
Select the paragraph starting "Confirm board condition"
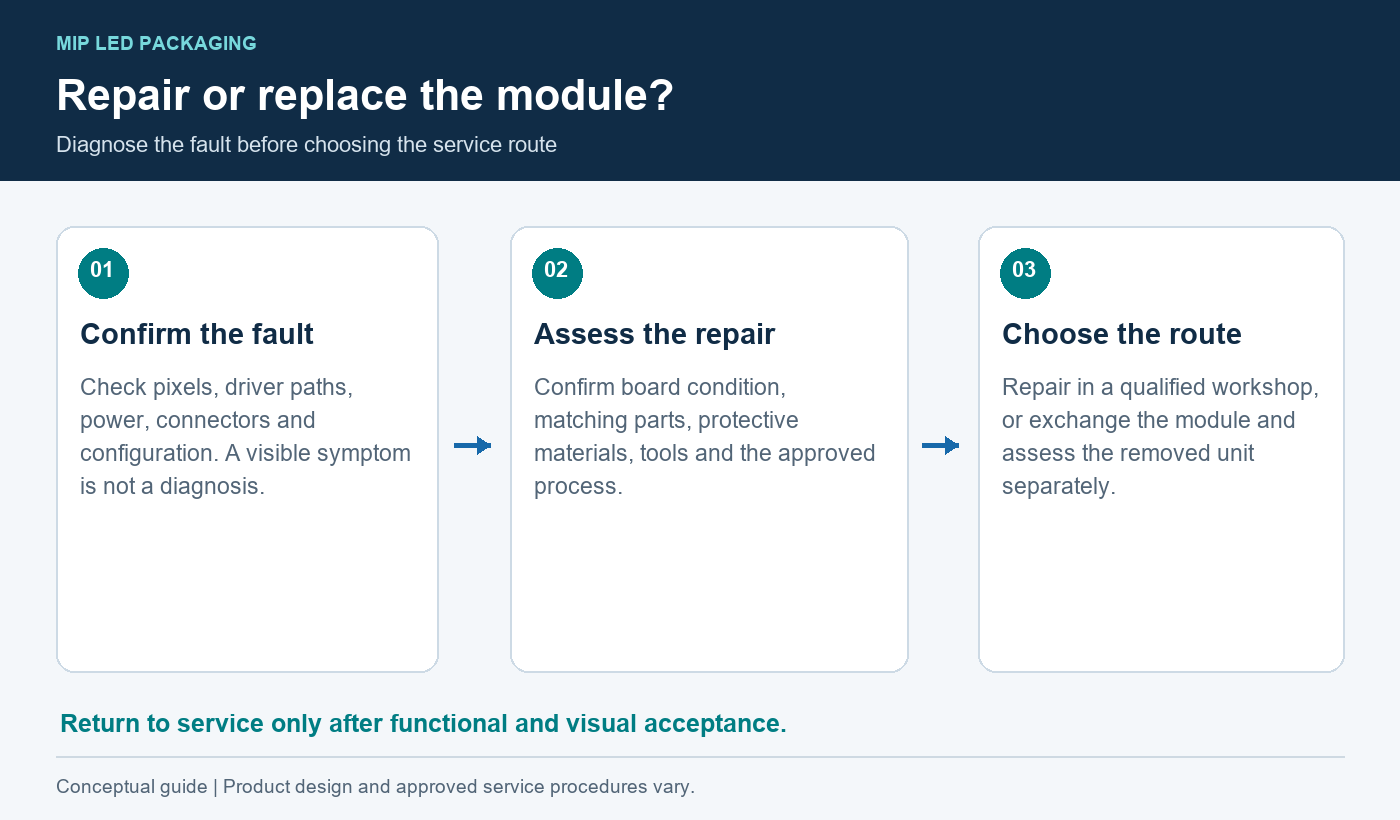(x=705, y=437)
